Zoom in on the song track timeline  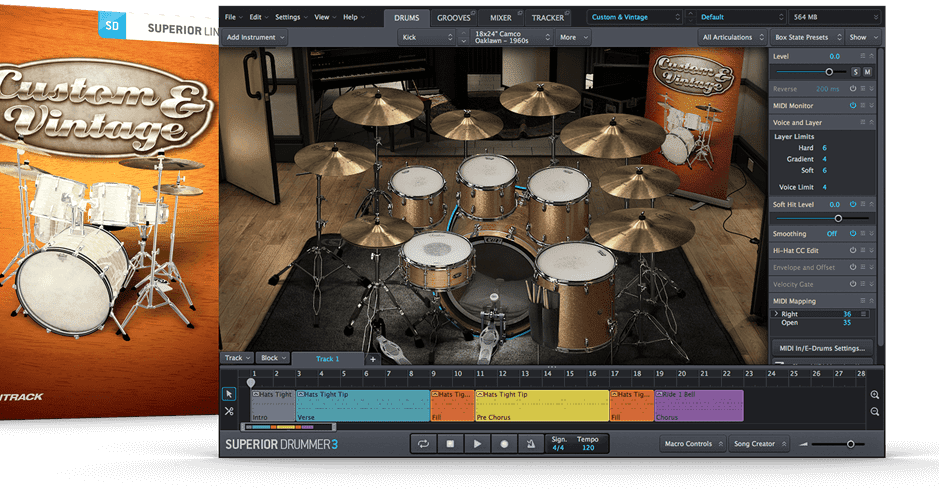tap(874, 395)
